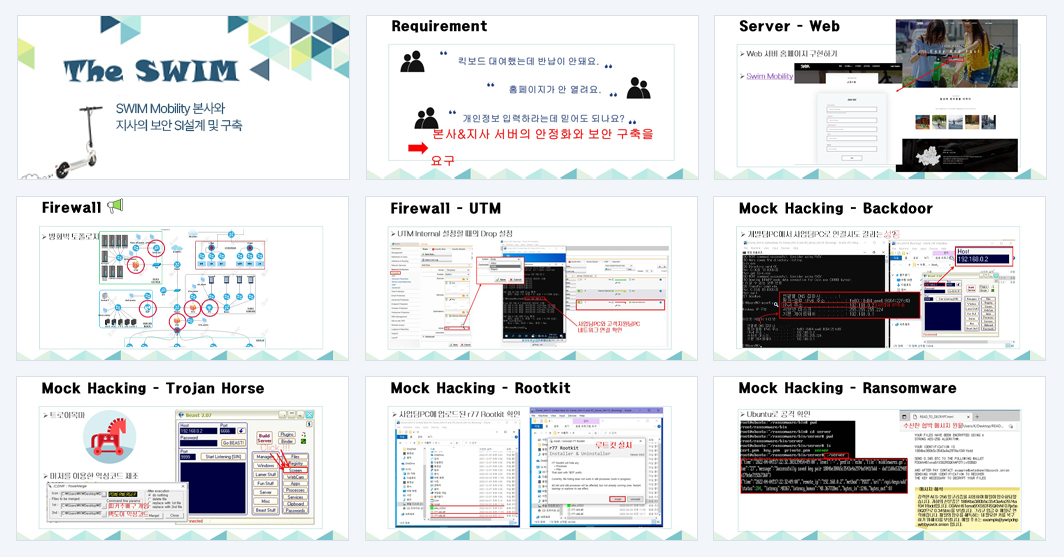
Task: Click the red Trojan horse icon
Action: 109,438
